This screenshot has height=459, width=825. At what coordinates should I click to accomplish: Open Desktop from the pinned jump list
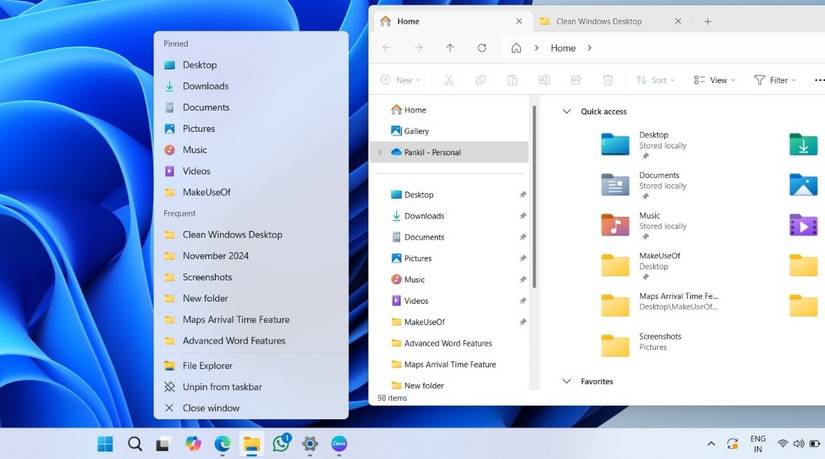pos(251,65)
